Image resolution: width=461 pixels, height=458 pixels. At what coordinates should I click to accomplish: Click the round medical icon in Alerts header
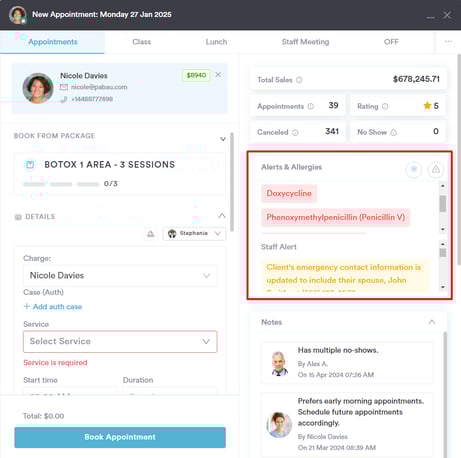(x=414, y=170)
